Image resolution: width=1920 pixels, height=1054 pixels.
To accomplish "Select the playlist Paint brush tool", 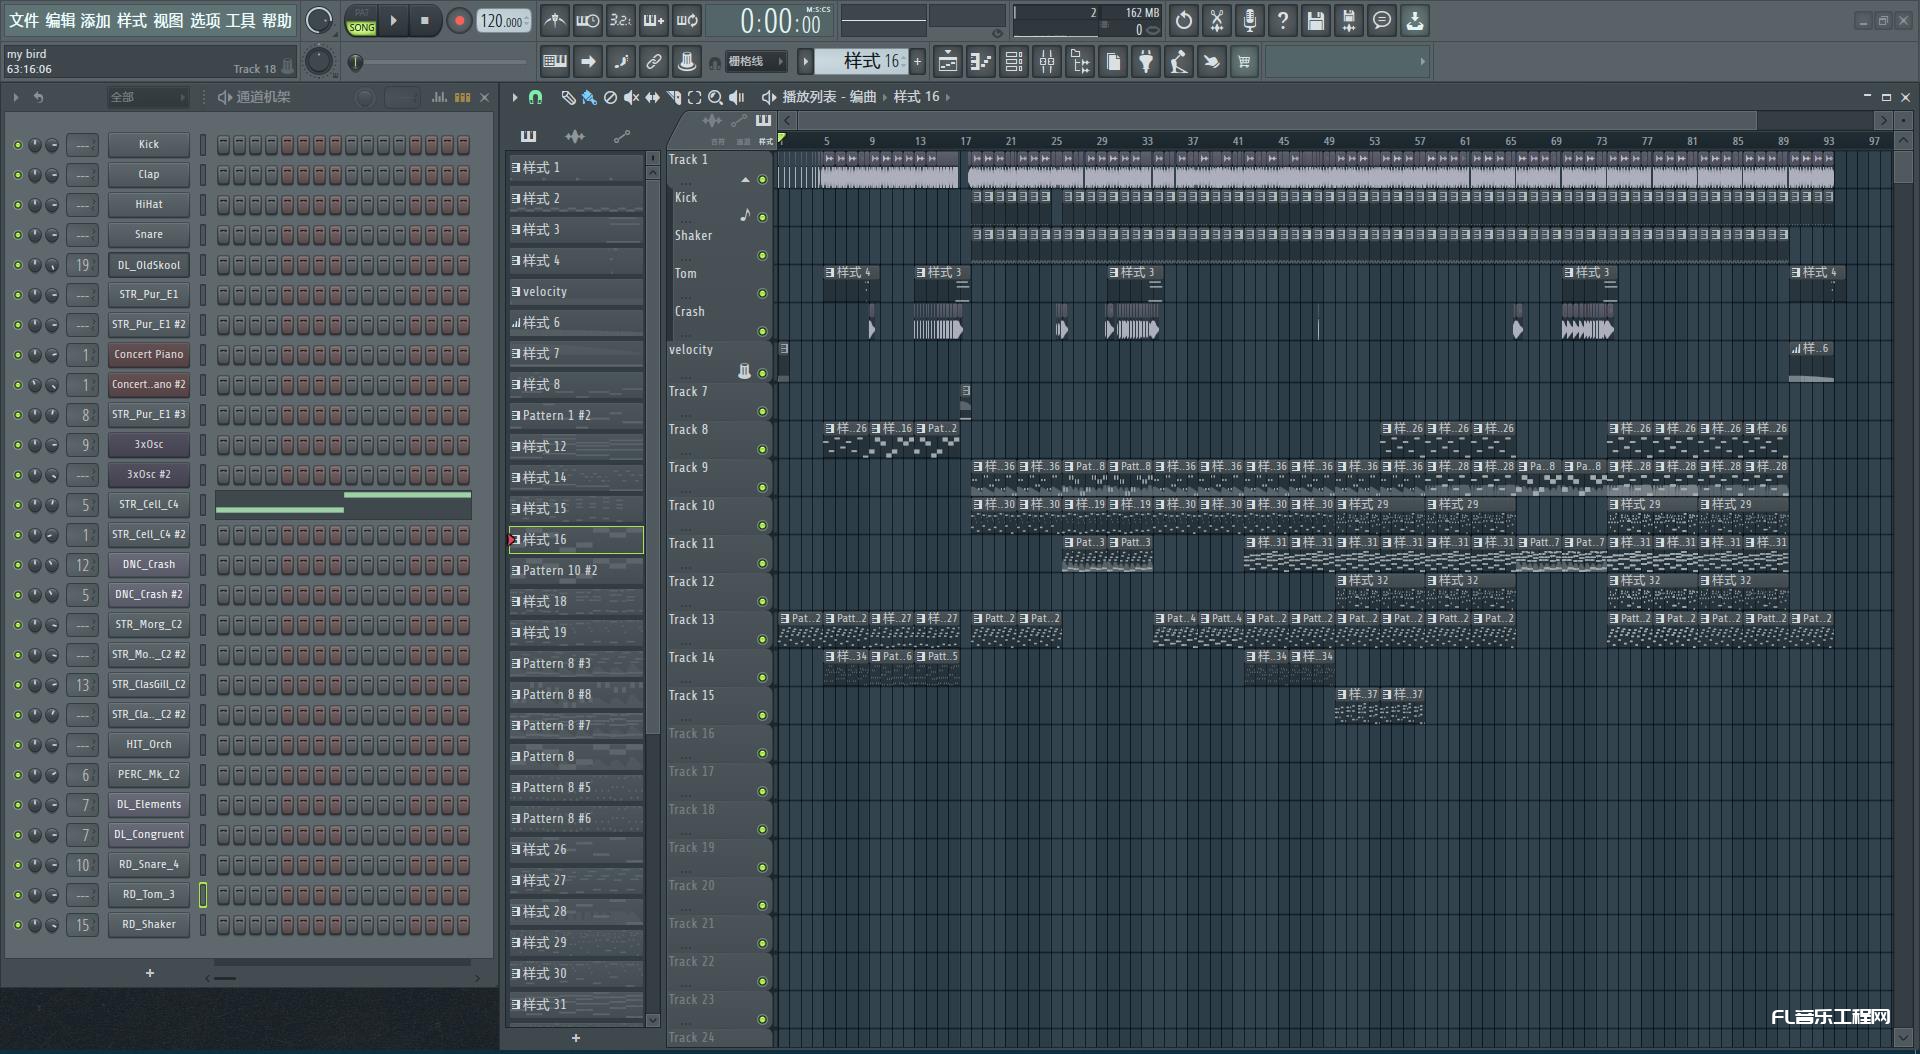I will [x=589, y=97].
